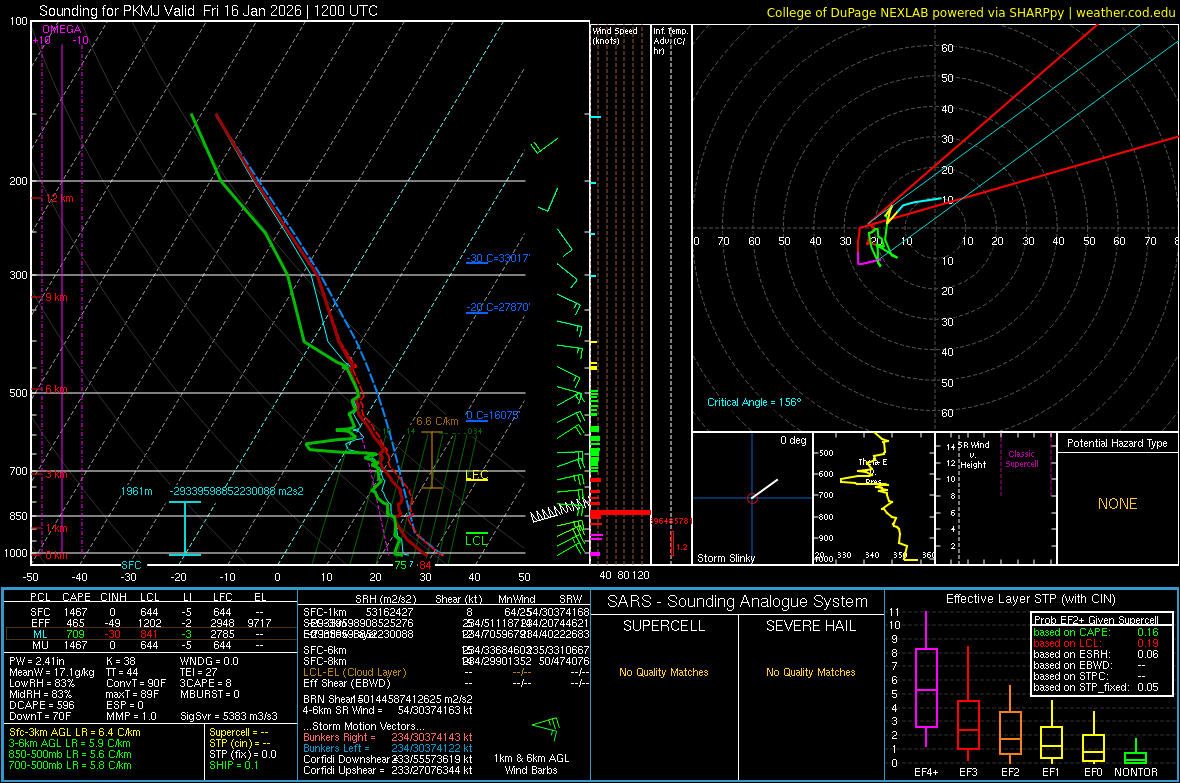Screen dimensions: 1180x783
Task: Click the 'based on STP_fixed:' probability row
Action: point(1096,687)
